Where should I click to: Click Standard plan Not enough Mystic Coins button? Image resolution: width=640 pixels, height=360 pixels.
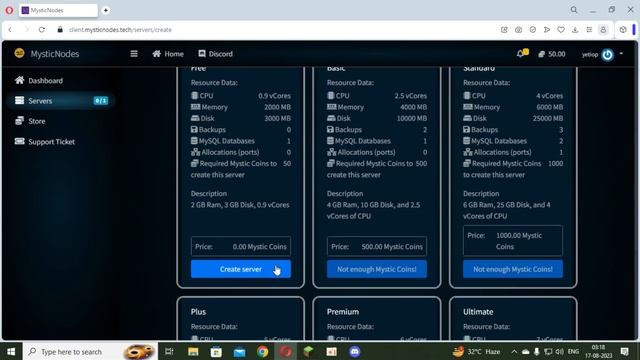point(513,269)
